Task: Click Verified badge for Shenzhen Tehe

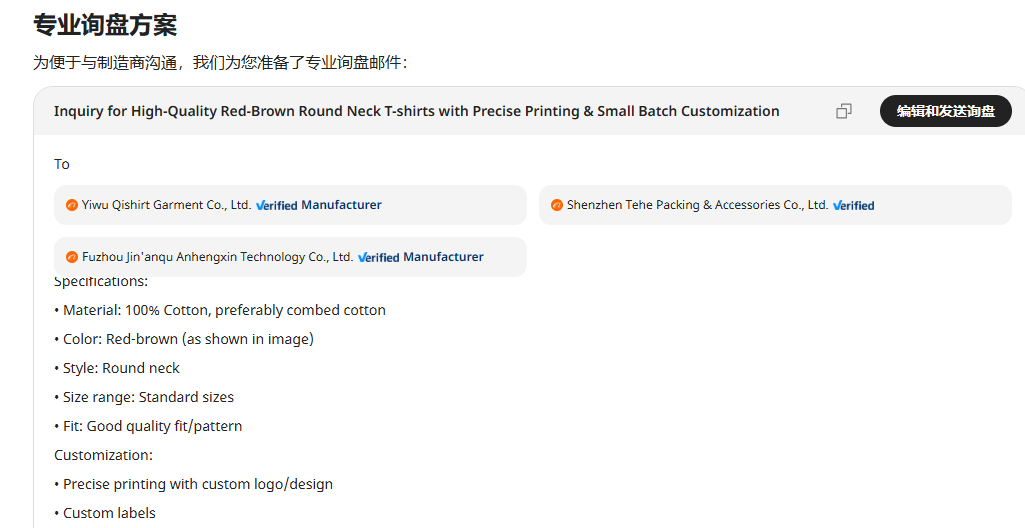Action: click(853, 205)
